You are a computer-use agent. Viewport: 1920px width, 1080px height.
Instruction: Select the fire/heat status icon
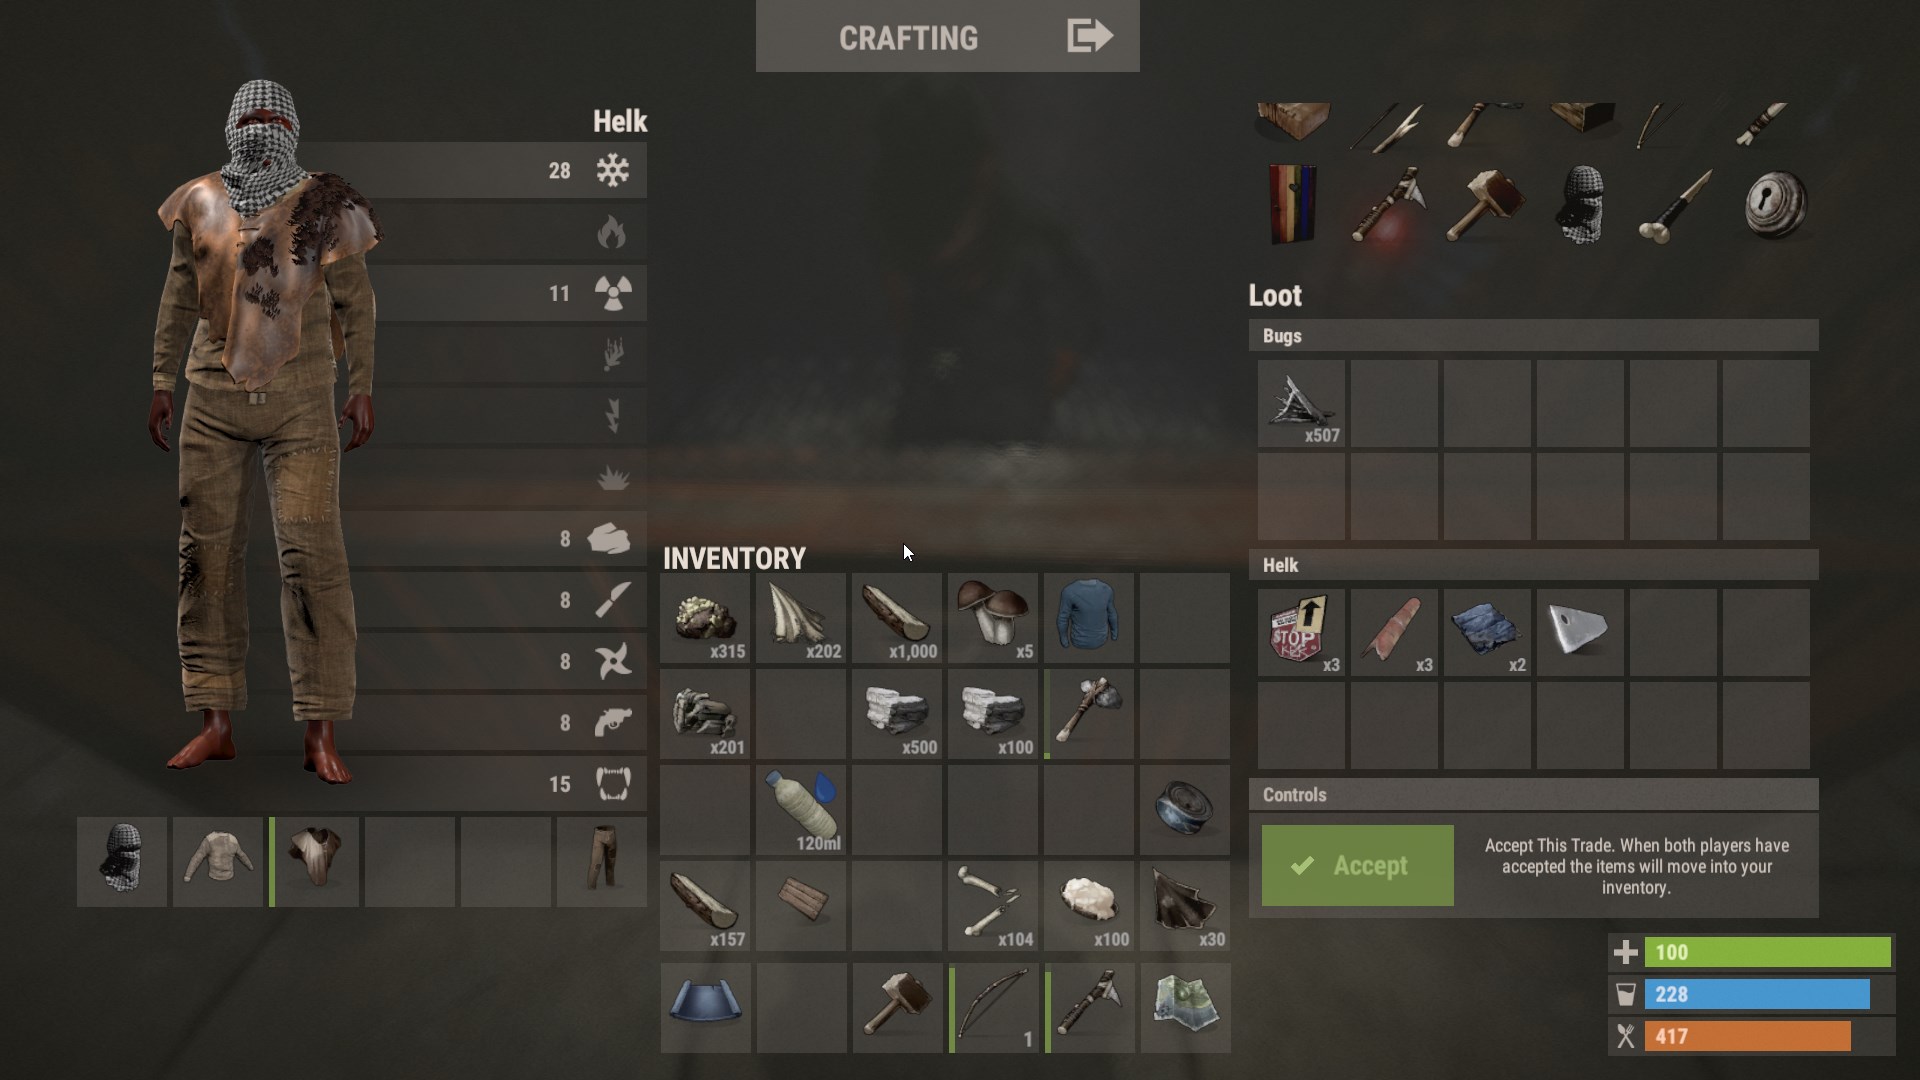click(609, 231)
